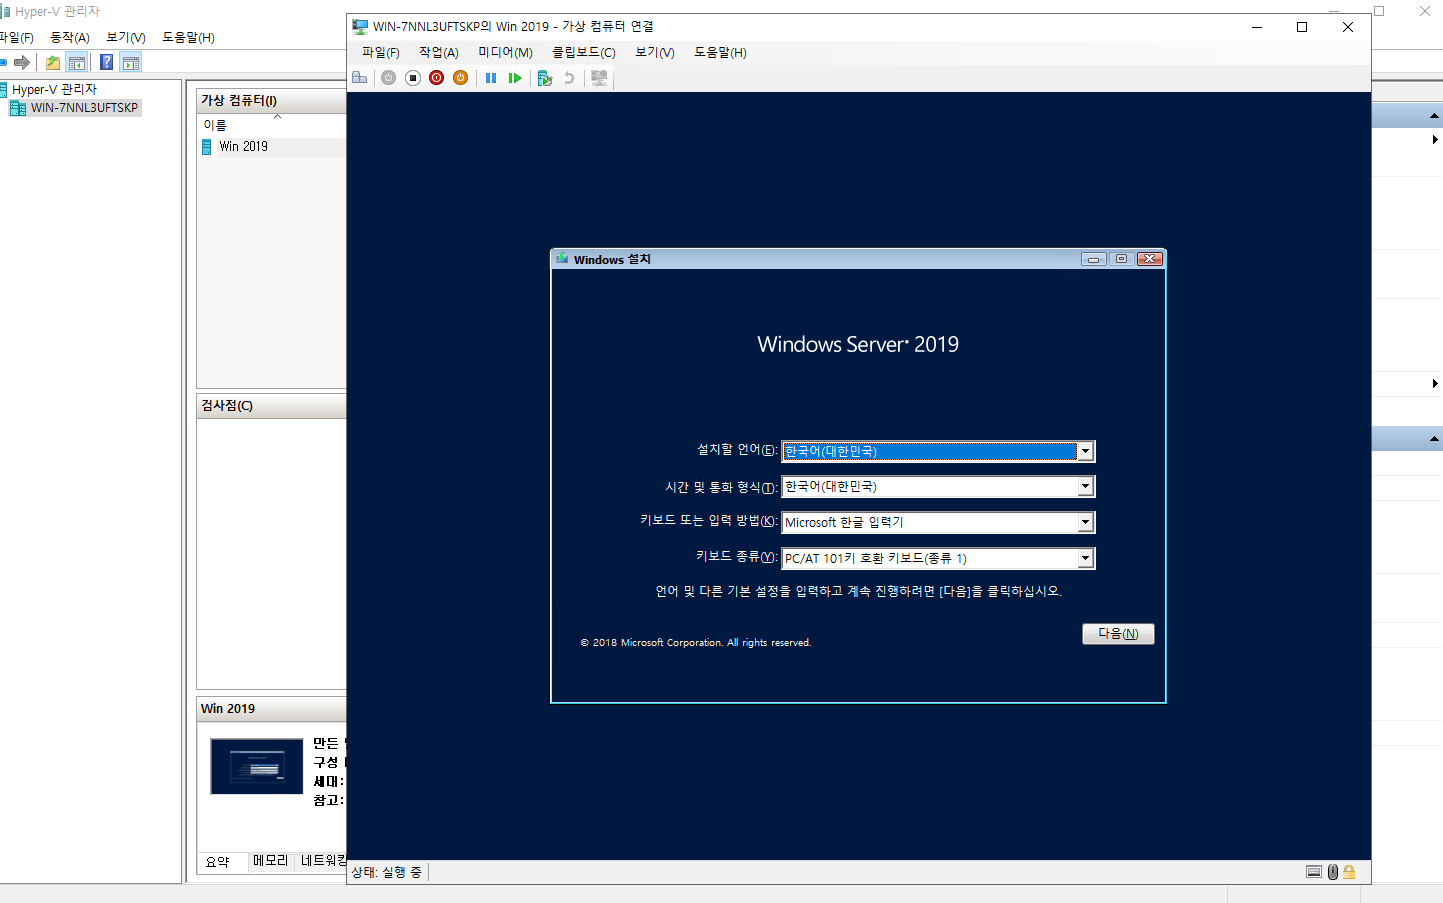Screen dimensions: 1443x903
Task: Click the Up one level folder icon
Action: pos(53,62)
